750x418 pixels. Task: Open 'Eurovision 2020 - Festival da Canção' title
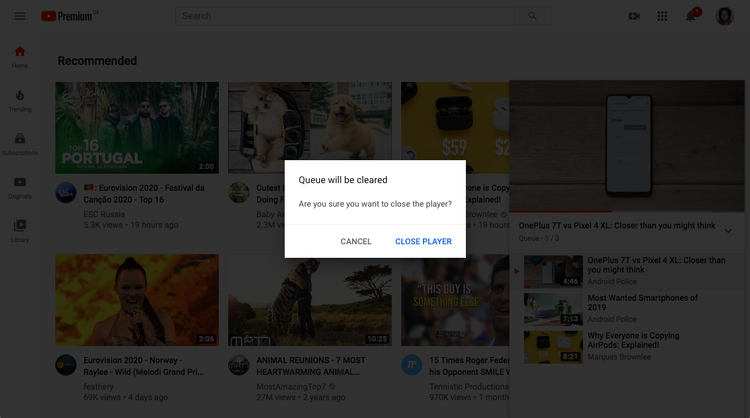coord(144,194)
